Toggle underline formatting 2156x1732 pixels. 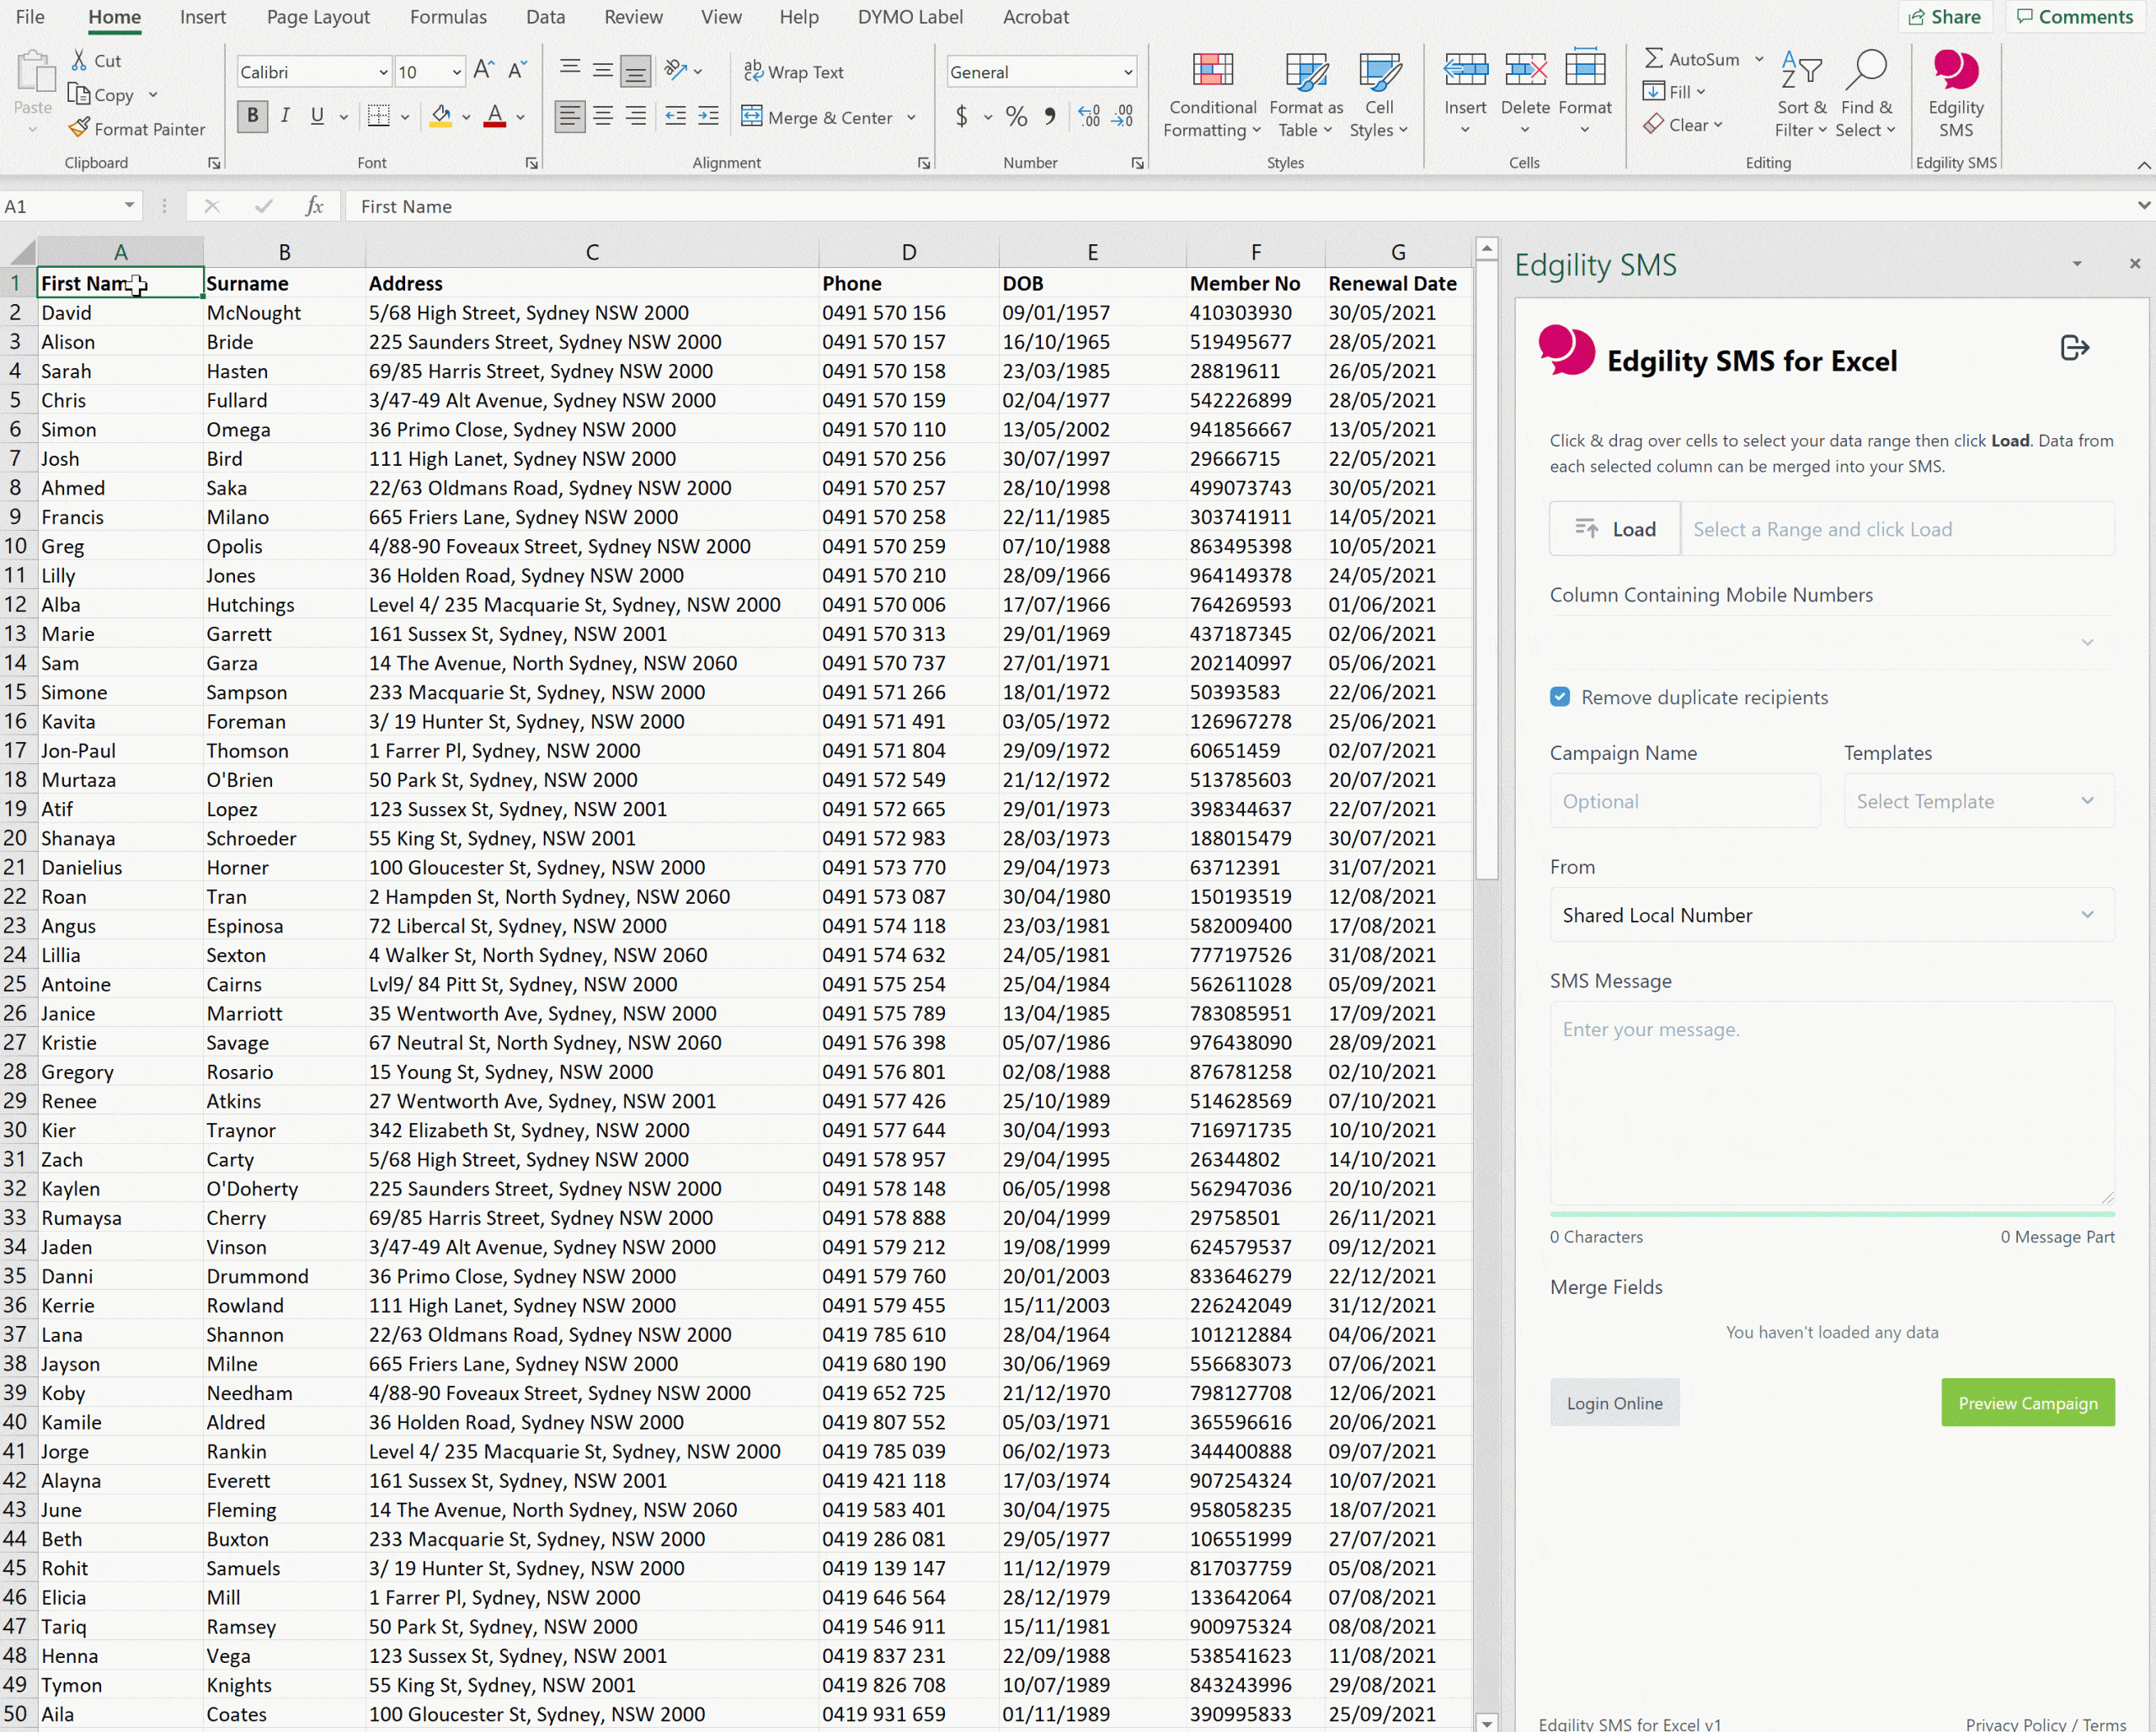click(317, 116)
